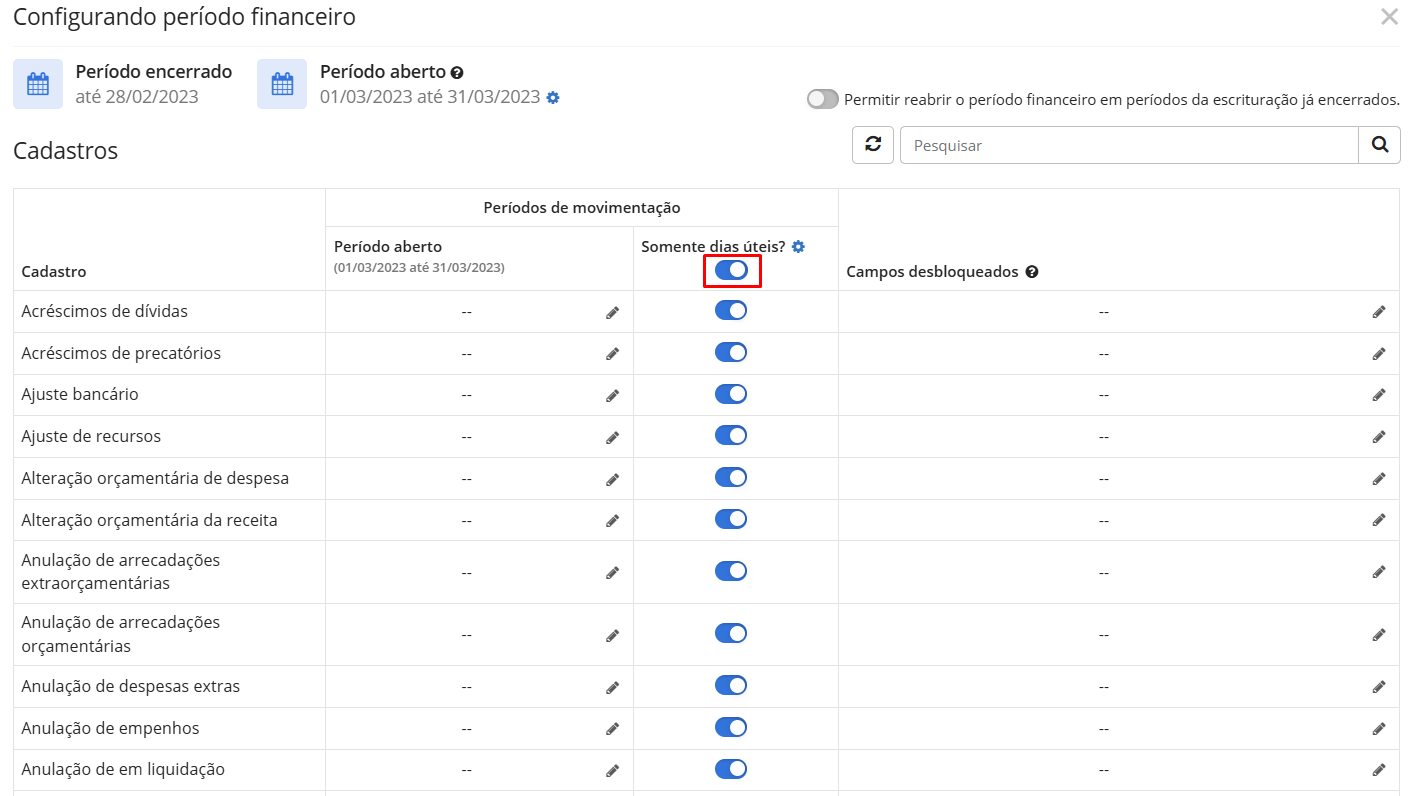
Task: Edit unlocked fields for Acréscimos de precatórios
Action: [x=1379, y=354]
